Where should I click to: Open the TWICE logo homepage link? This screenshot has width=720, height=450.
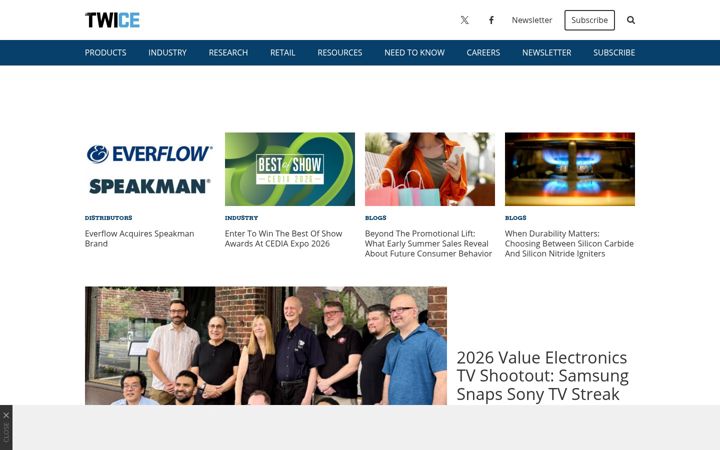(112, 20)
